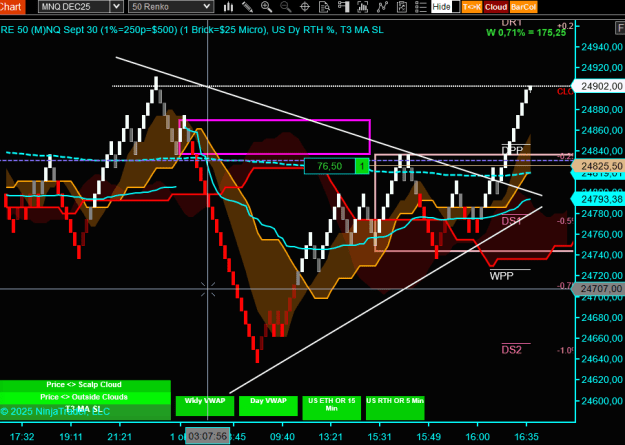
Task: Open the drawing tools pencil icon
Action: 247,6
